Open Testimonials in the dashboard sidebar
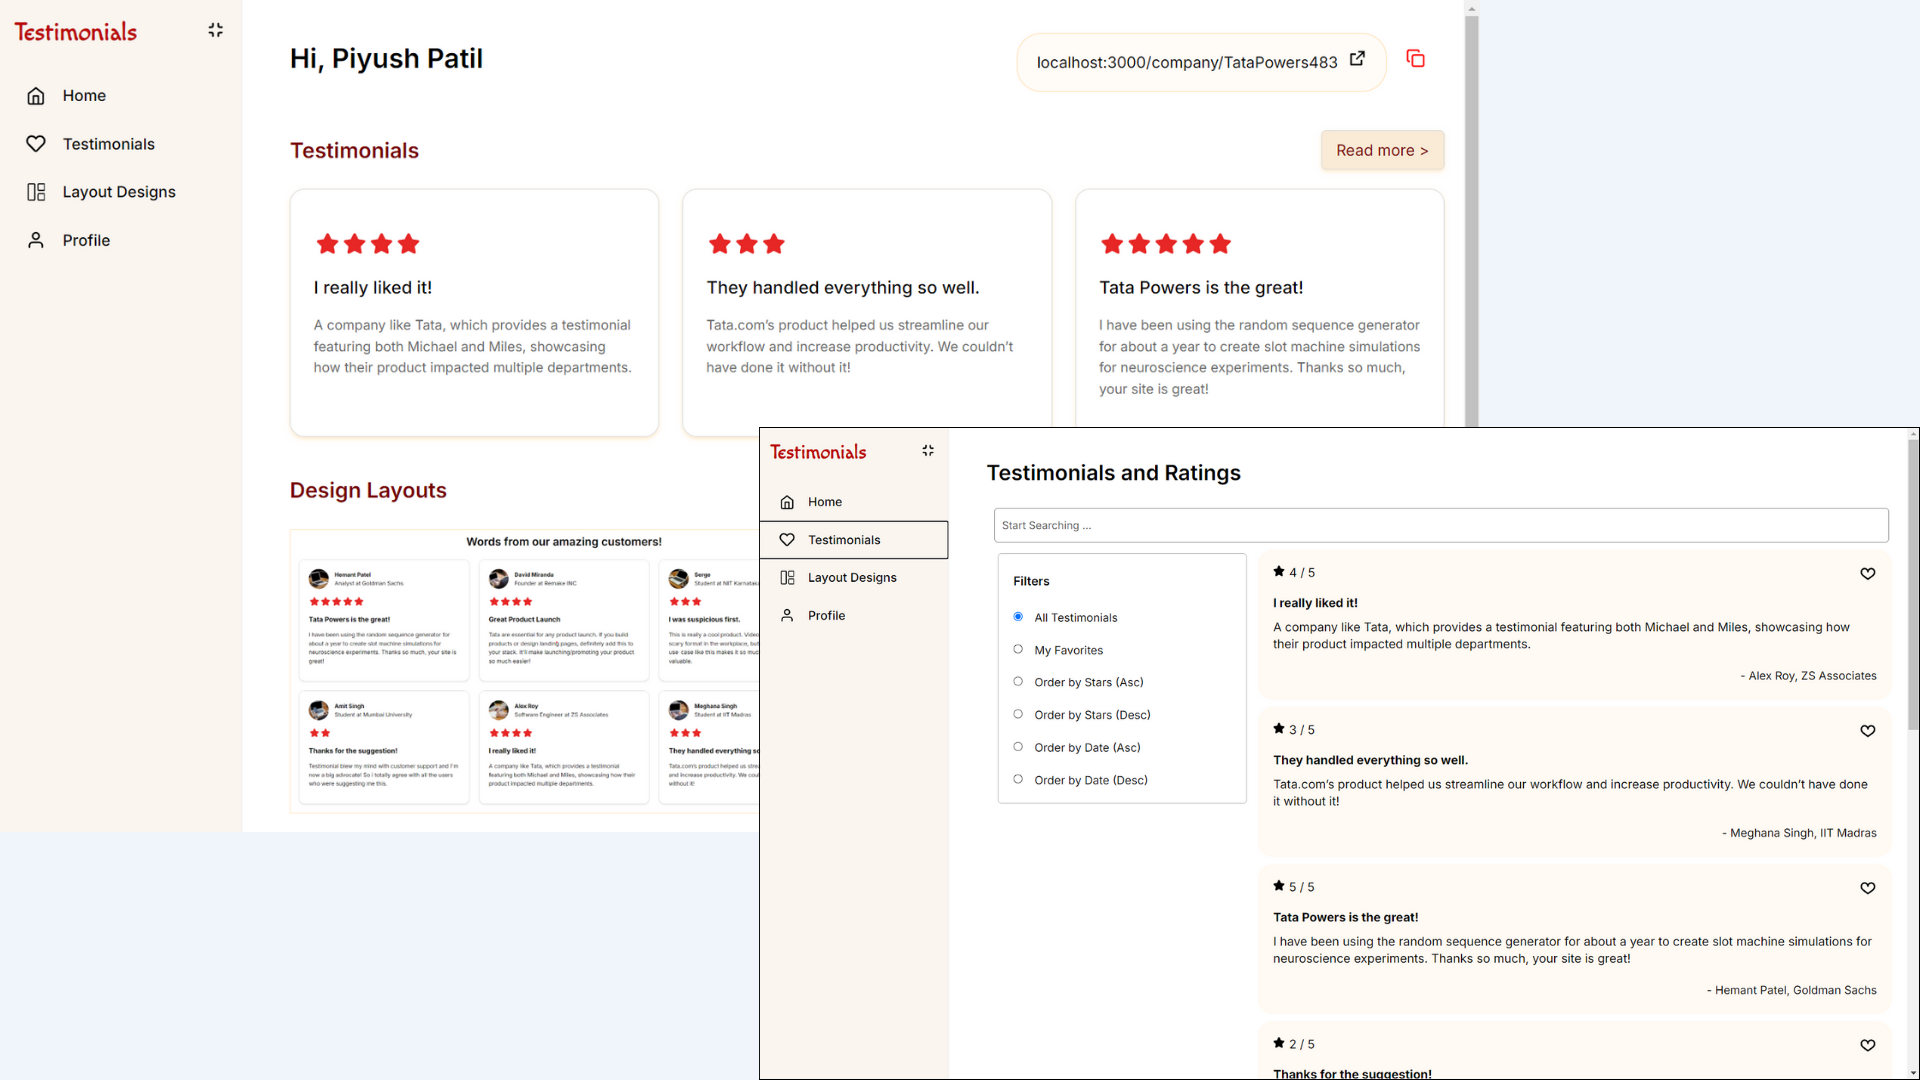Screen dimensions: 1920x1080 tap(109, 144)
